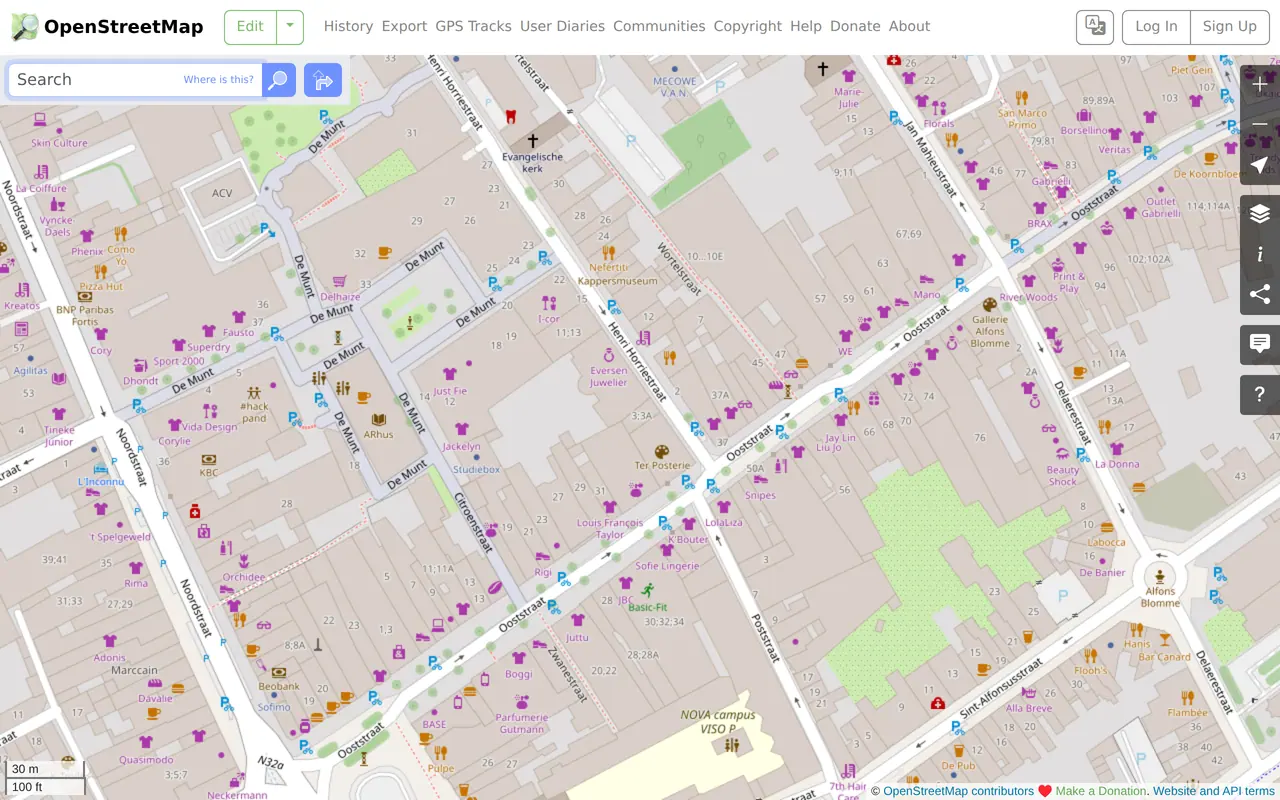The width and height of the screenshot is (1280, 800).
Task: Open the History menu item
Action: coord(348,27)
